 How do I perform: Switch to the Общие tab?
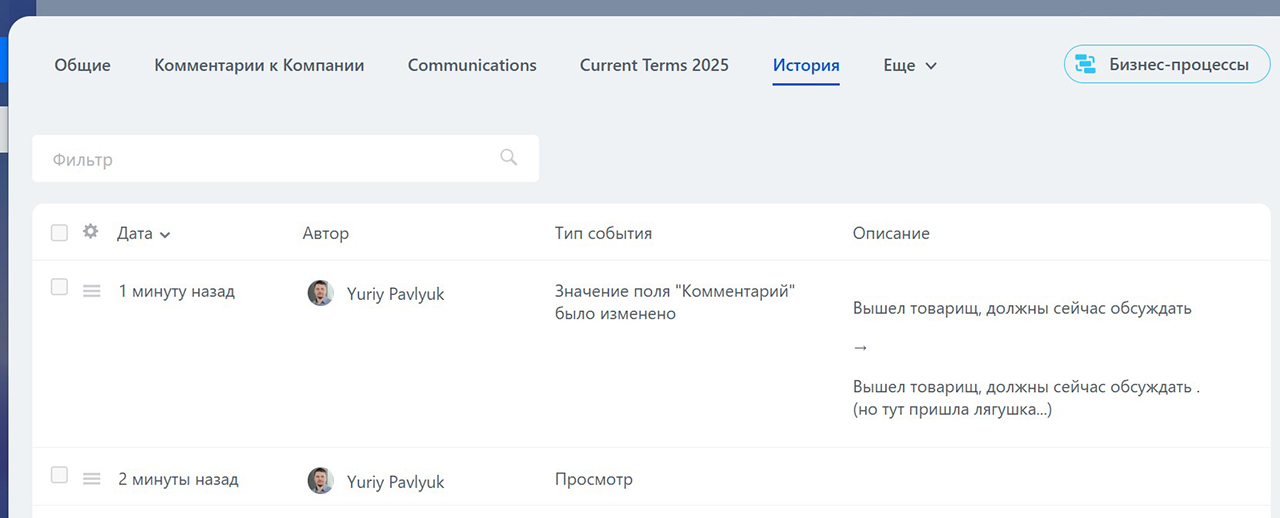[x=82, y=66]
